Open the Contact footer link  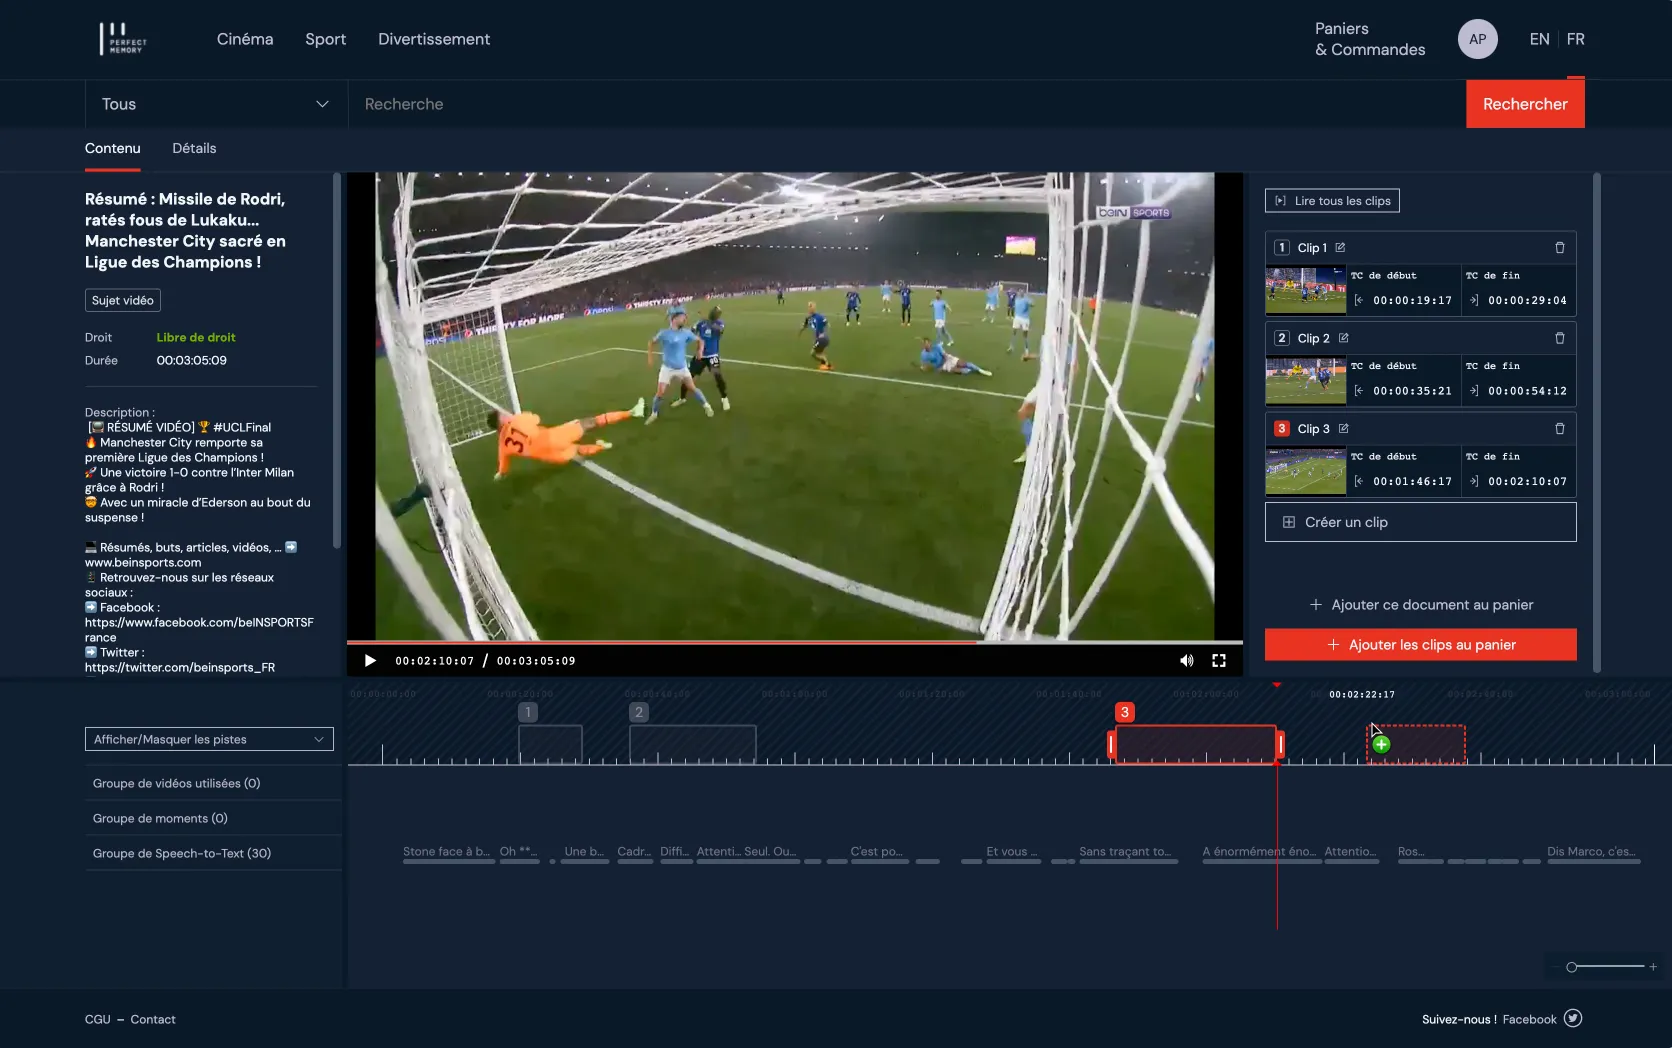tap(153, 1019)
